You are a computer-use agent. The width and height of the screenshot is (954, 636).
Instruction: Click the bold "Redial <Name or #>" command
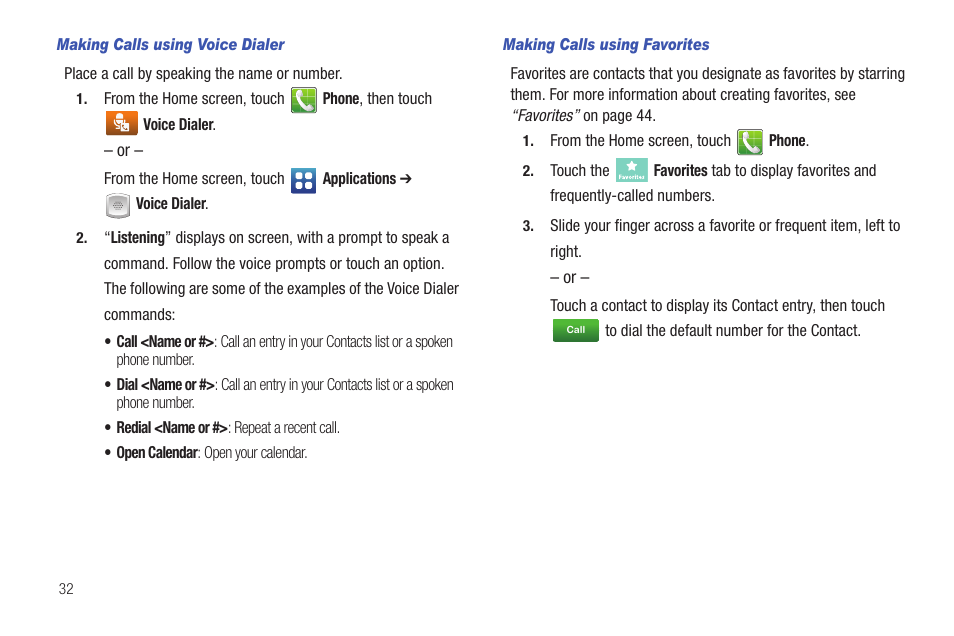point(172,428)
